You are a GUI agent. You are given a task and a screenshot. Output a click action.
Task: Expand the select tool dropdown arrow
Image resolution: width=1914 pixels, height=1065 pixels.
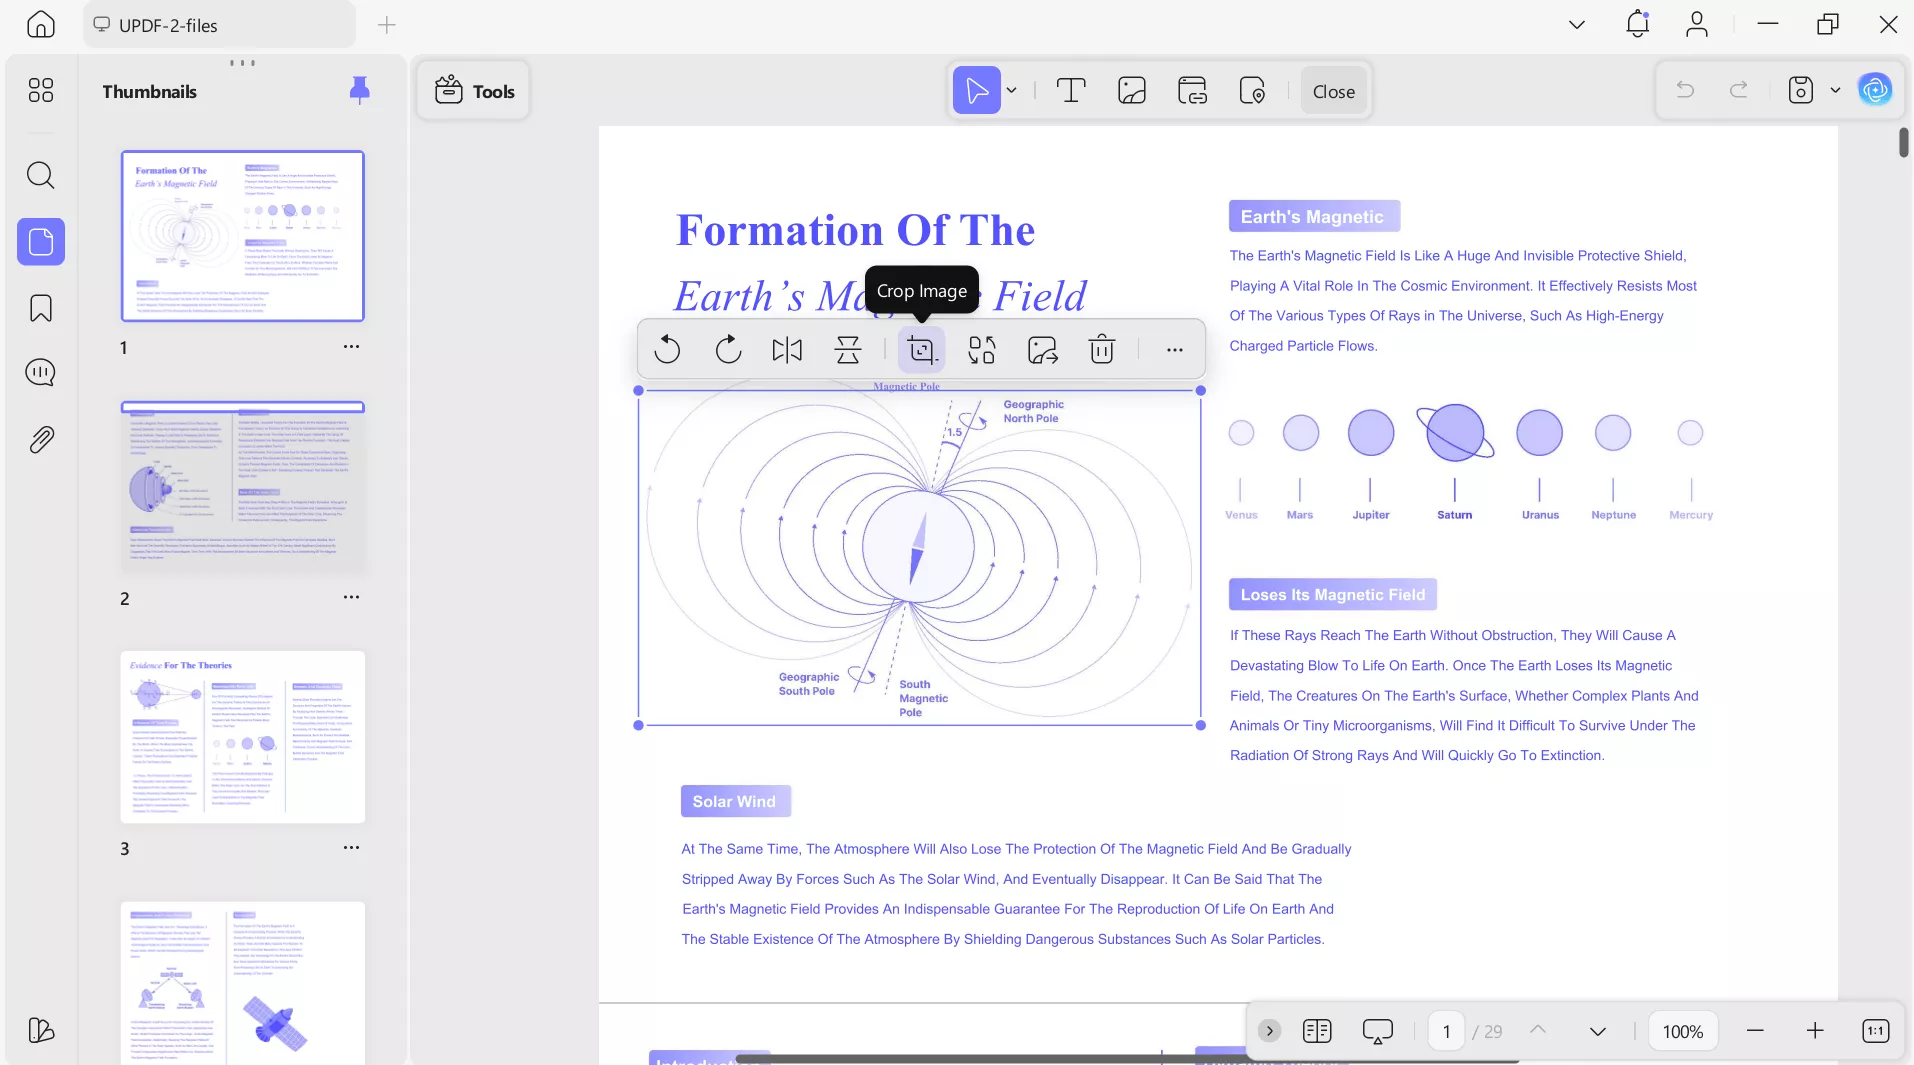coord(1012,91)
